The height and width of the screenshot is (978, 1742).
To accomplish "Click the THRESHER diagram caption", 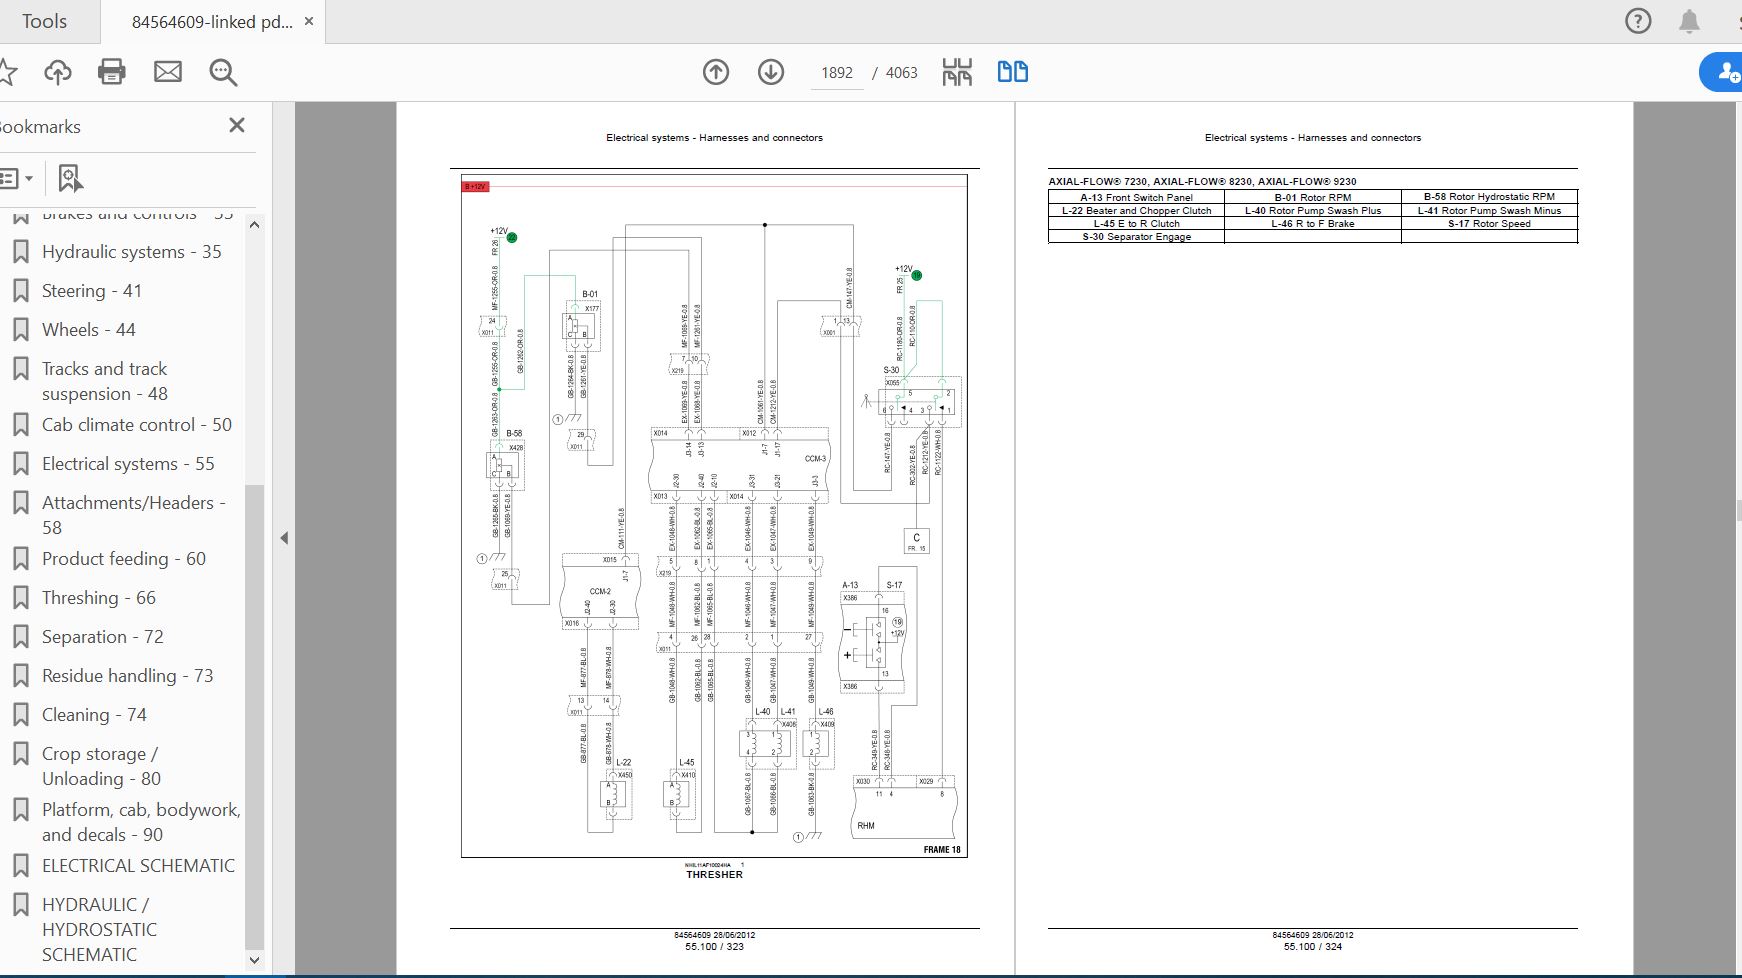I will [x=714, y=874].
